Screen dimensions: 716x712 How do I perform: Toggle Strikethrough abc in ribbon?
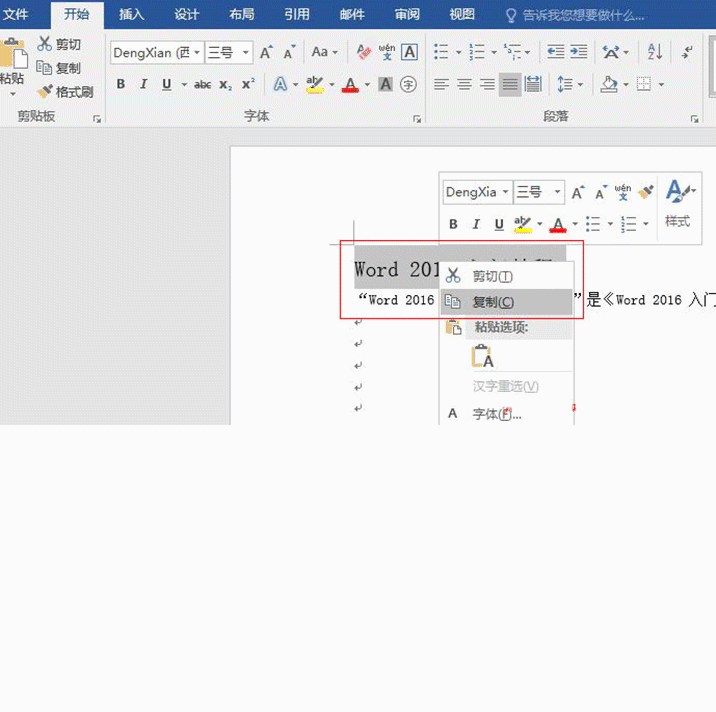click(x=202, y=84)
